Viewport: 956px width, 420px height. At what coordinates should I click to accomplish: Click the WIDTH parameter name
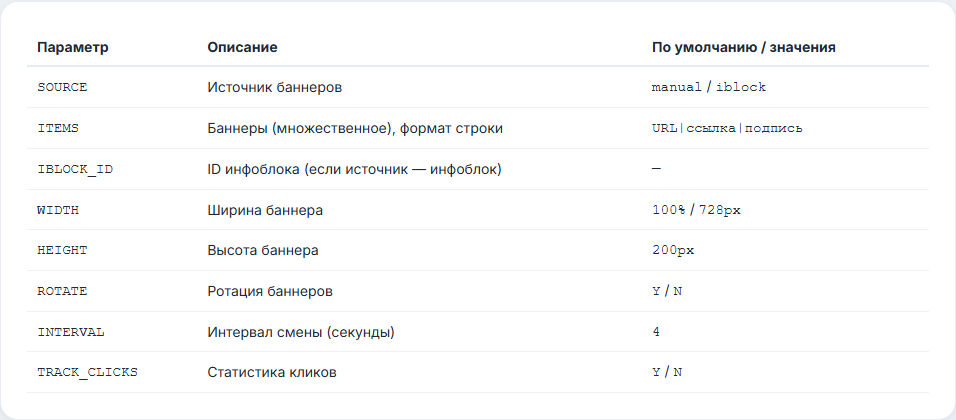click(x=58, y=210)
